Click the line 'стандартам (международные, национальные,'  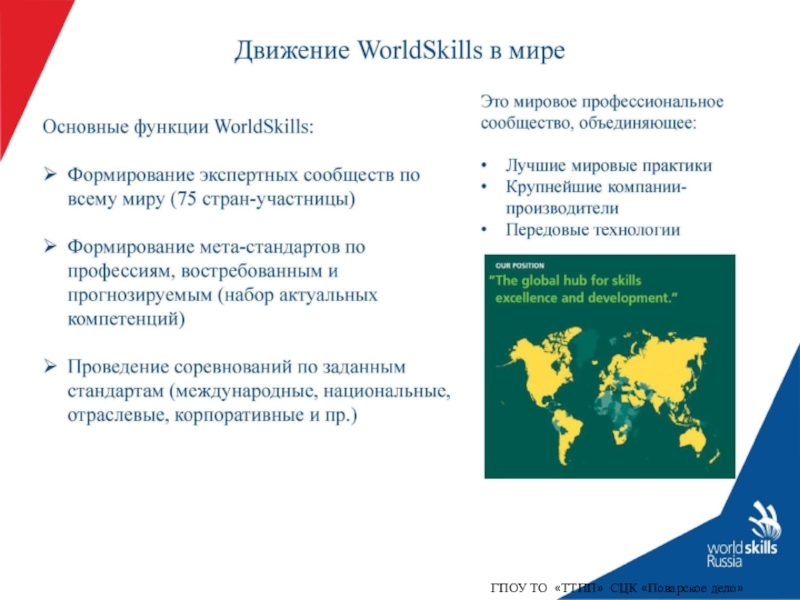259,391
